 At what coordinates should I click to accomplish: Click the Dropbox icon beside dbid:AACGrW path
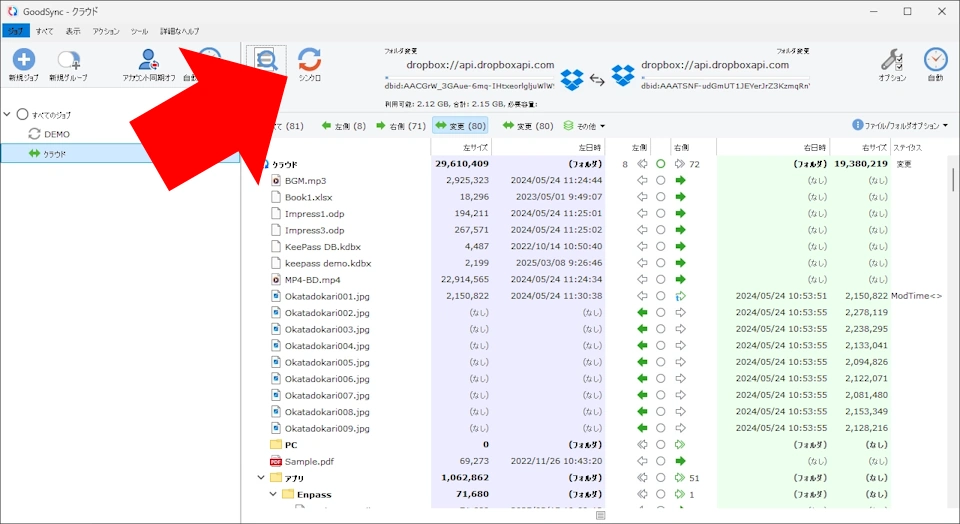pos(572,79)
